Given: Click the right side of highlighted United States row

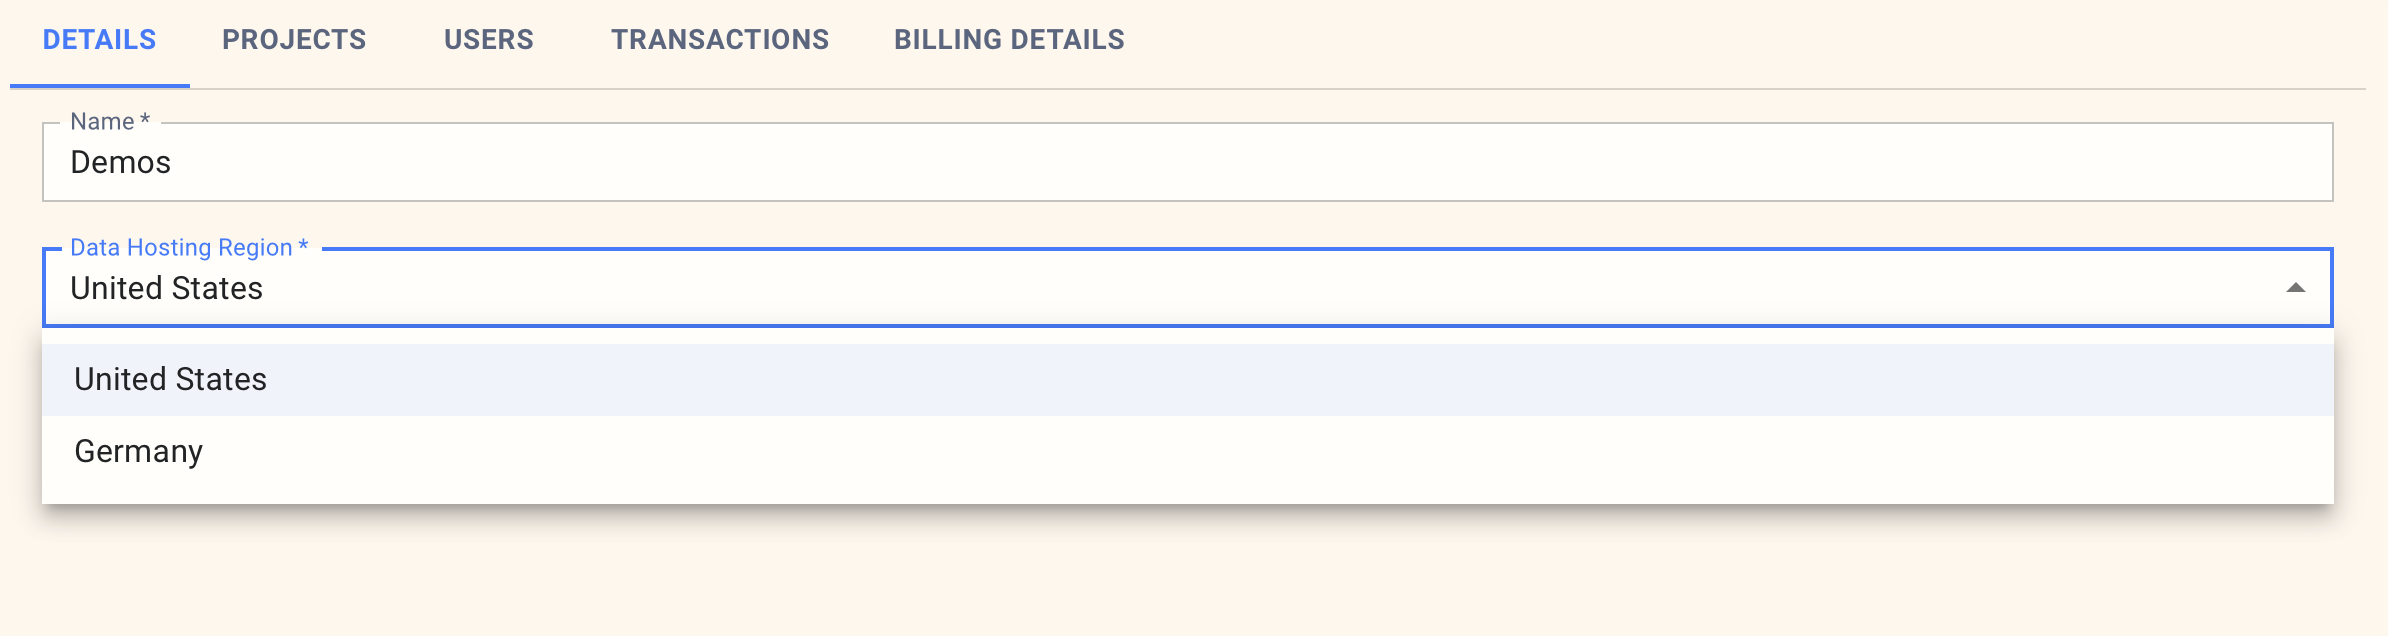Looking at the screenshot, I should 2200,380.
